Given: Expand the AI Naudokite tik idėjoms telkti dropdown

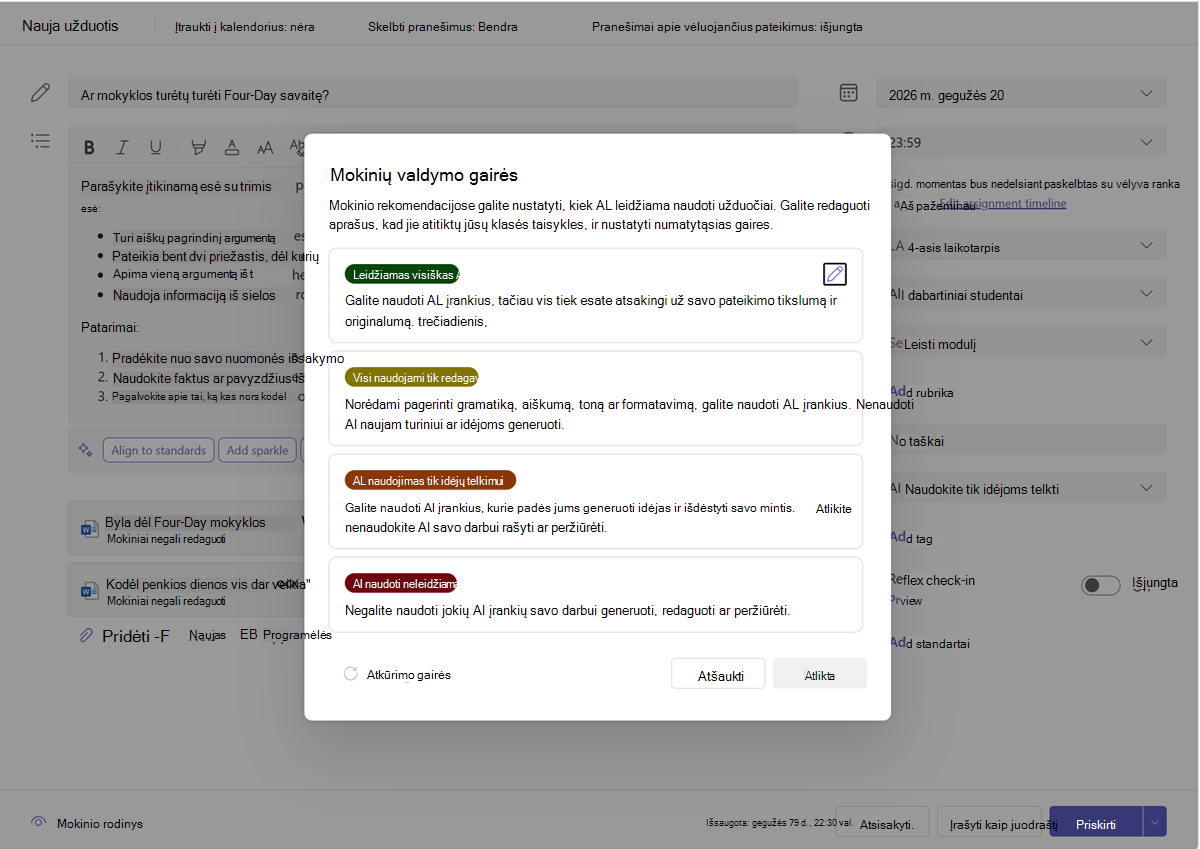Looking at the screenshot, I should point(1145,488).
